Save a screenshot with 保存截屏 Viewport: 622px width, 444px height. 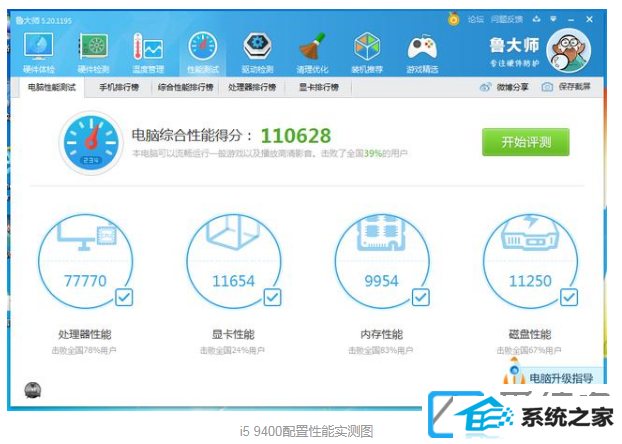pyautogui.click(x=566, y=86)
